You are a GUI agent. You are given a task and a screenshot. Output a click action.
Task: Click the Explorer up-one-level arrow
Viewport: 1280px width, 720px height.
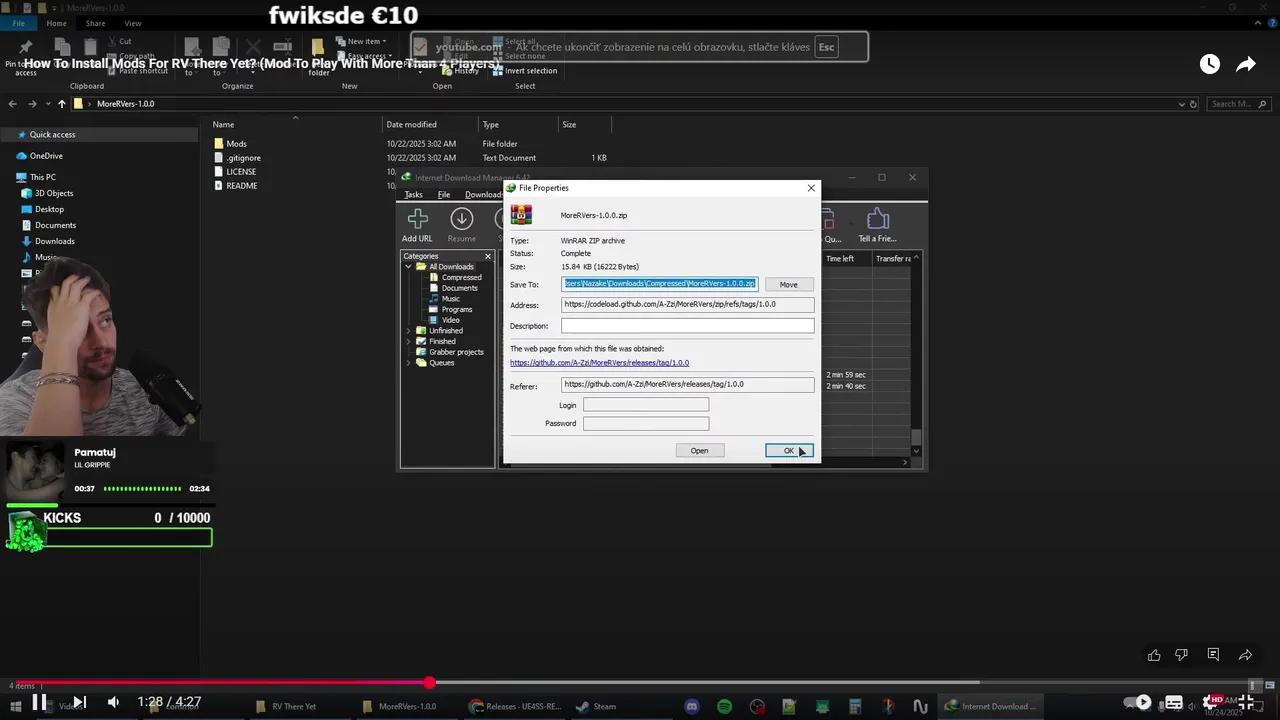[62, 104]
